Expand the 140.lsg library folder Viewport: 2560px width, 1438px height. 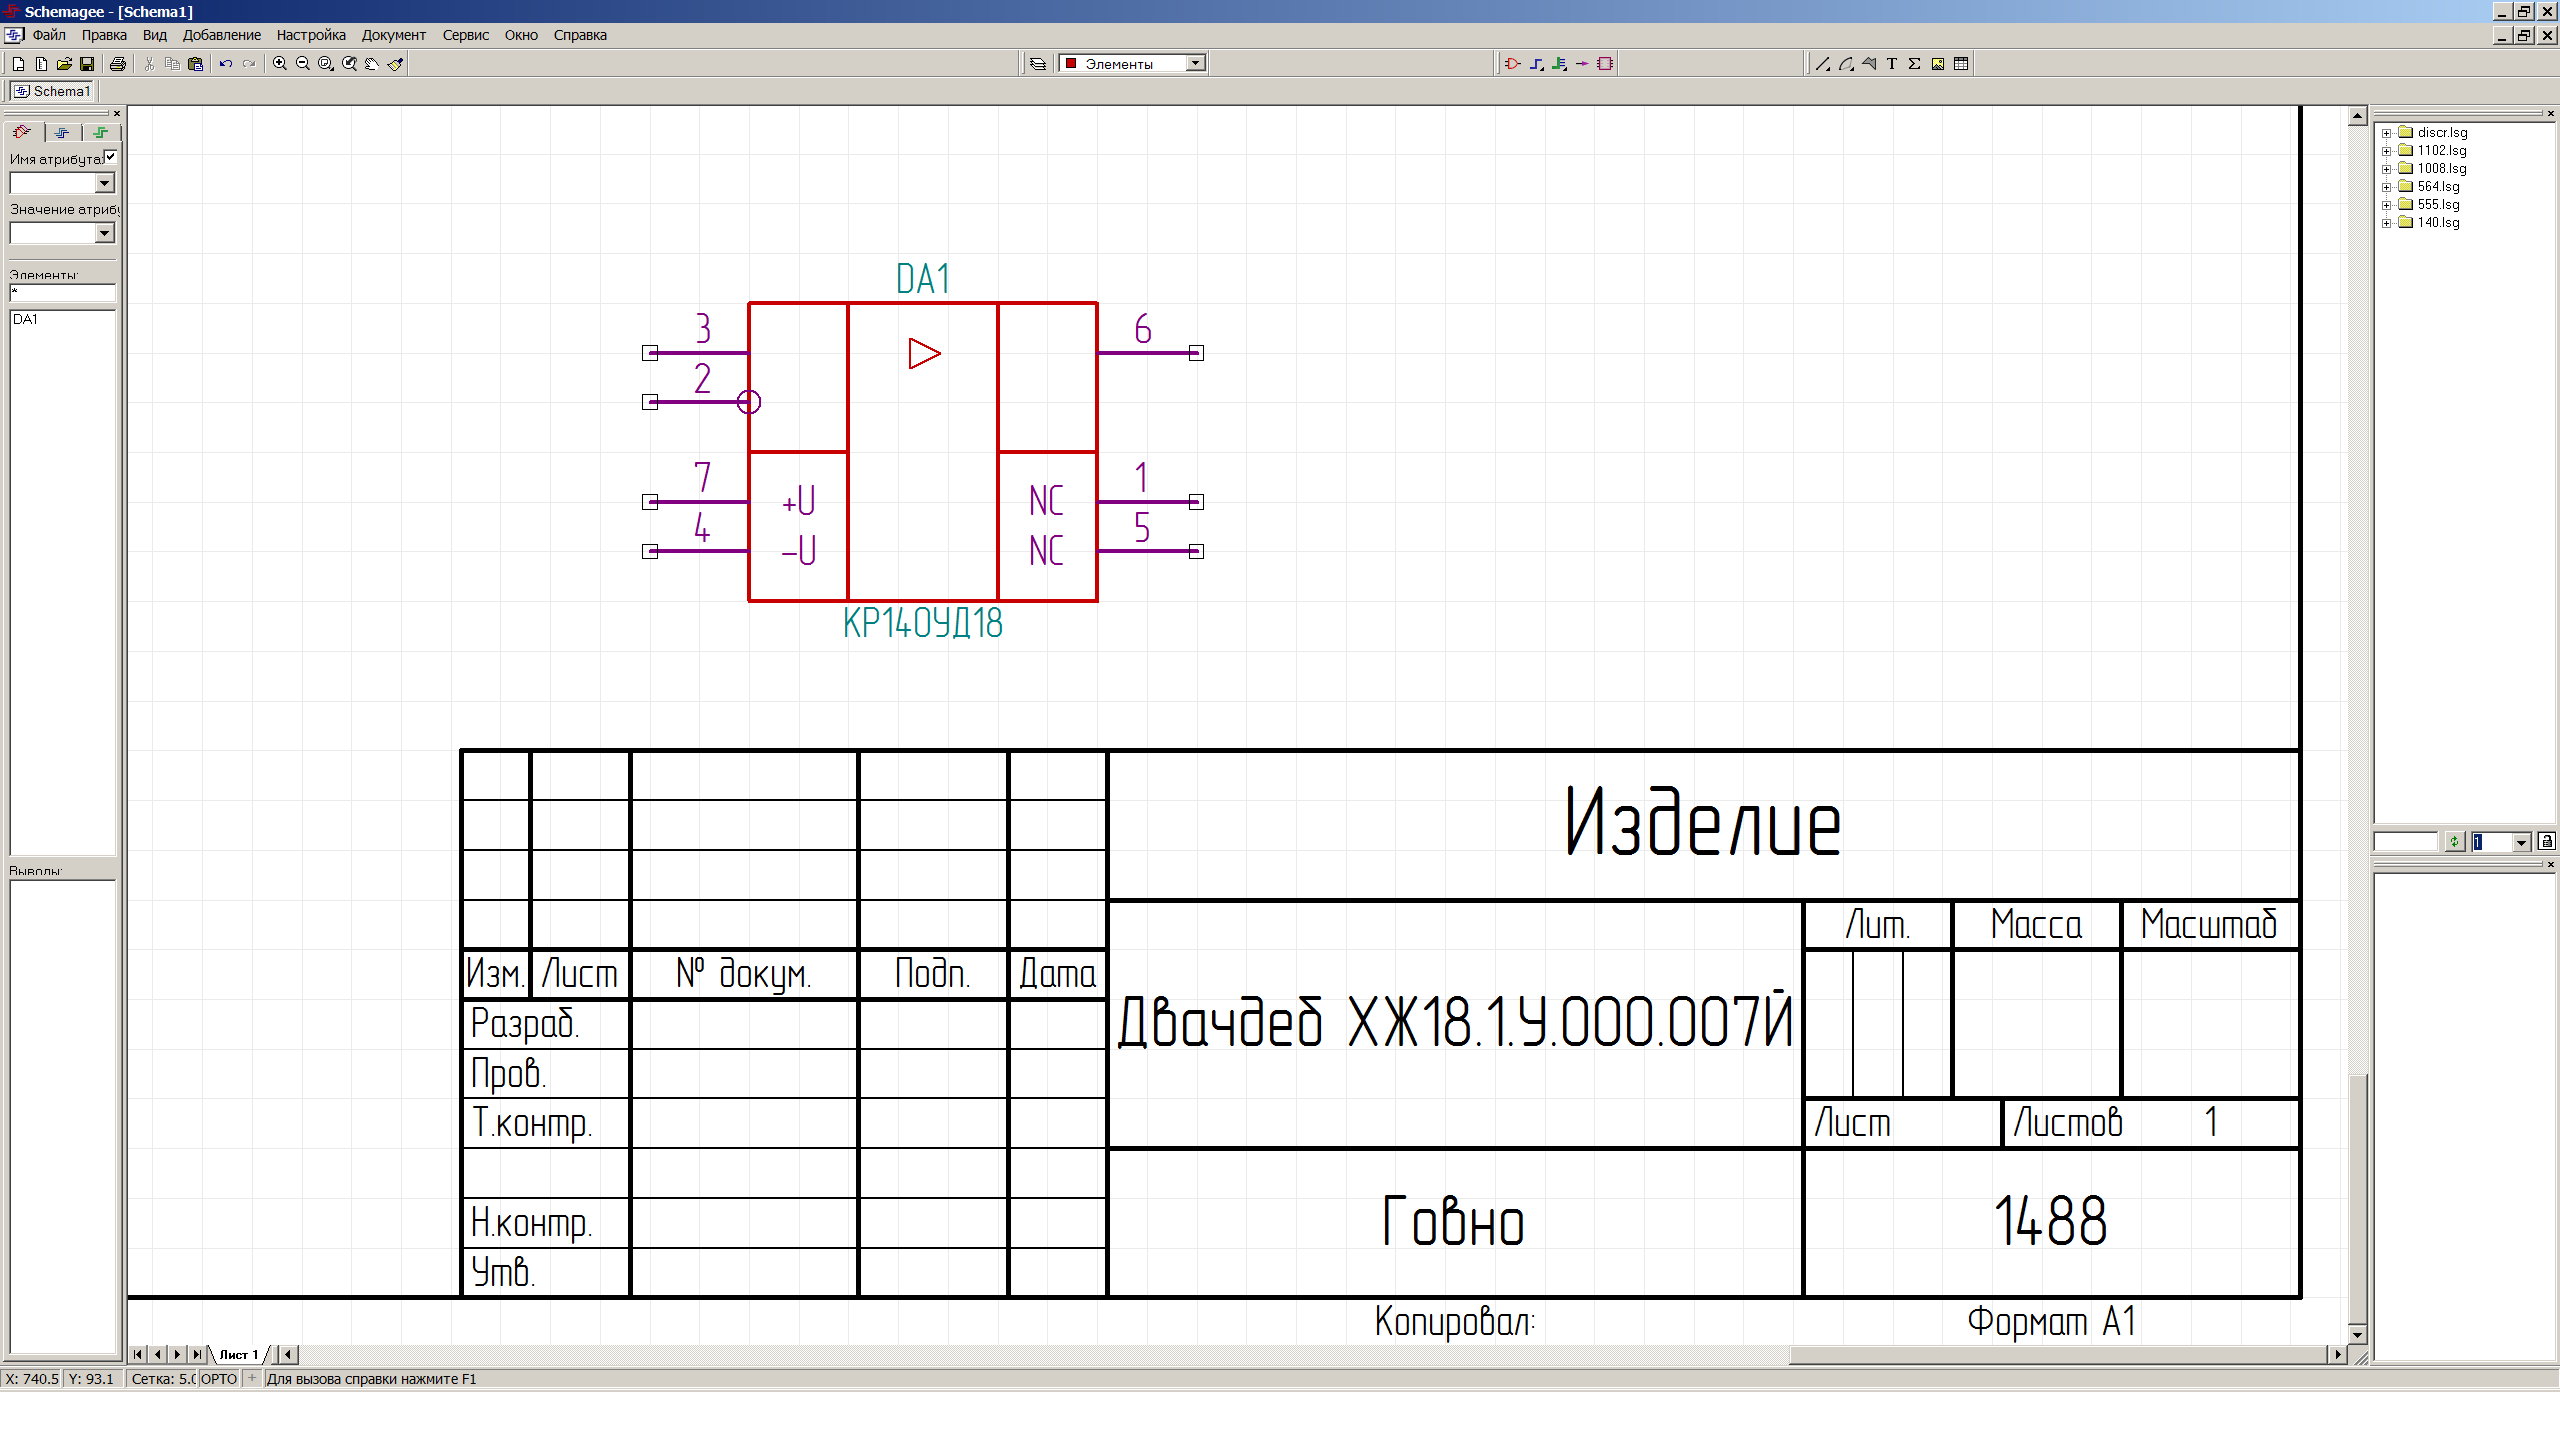click(x=2386, y=223)
